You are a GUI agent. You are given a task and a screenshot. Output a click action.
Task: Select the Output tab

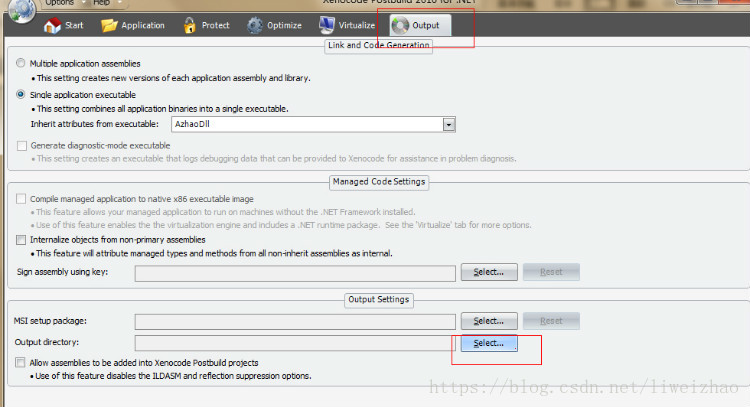(x=420, y=25)
